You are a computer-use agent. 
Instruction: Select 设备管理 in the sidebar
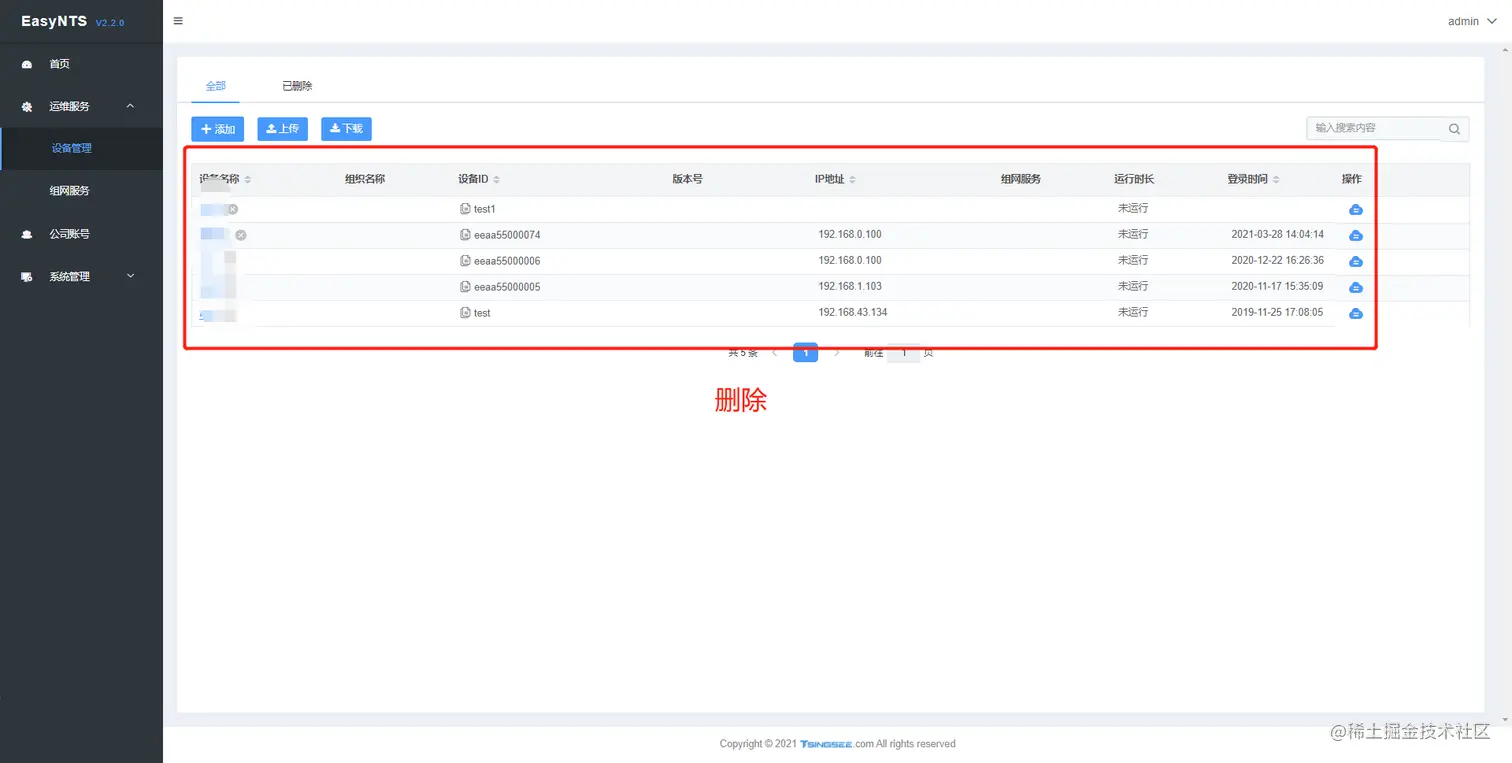[x=81, y=148]
